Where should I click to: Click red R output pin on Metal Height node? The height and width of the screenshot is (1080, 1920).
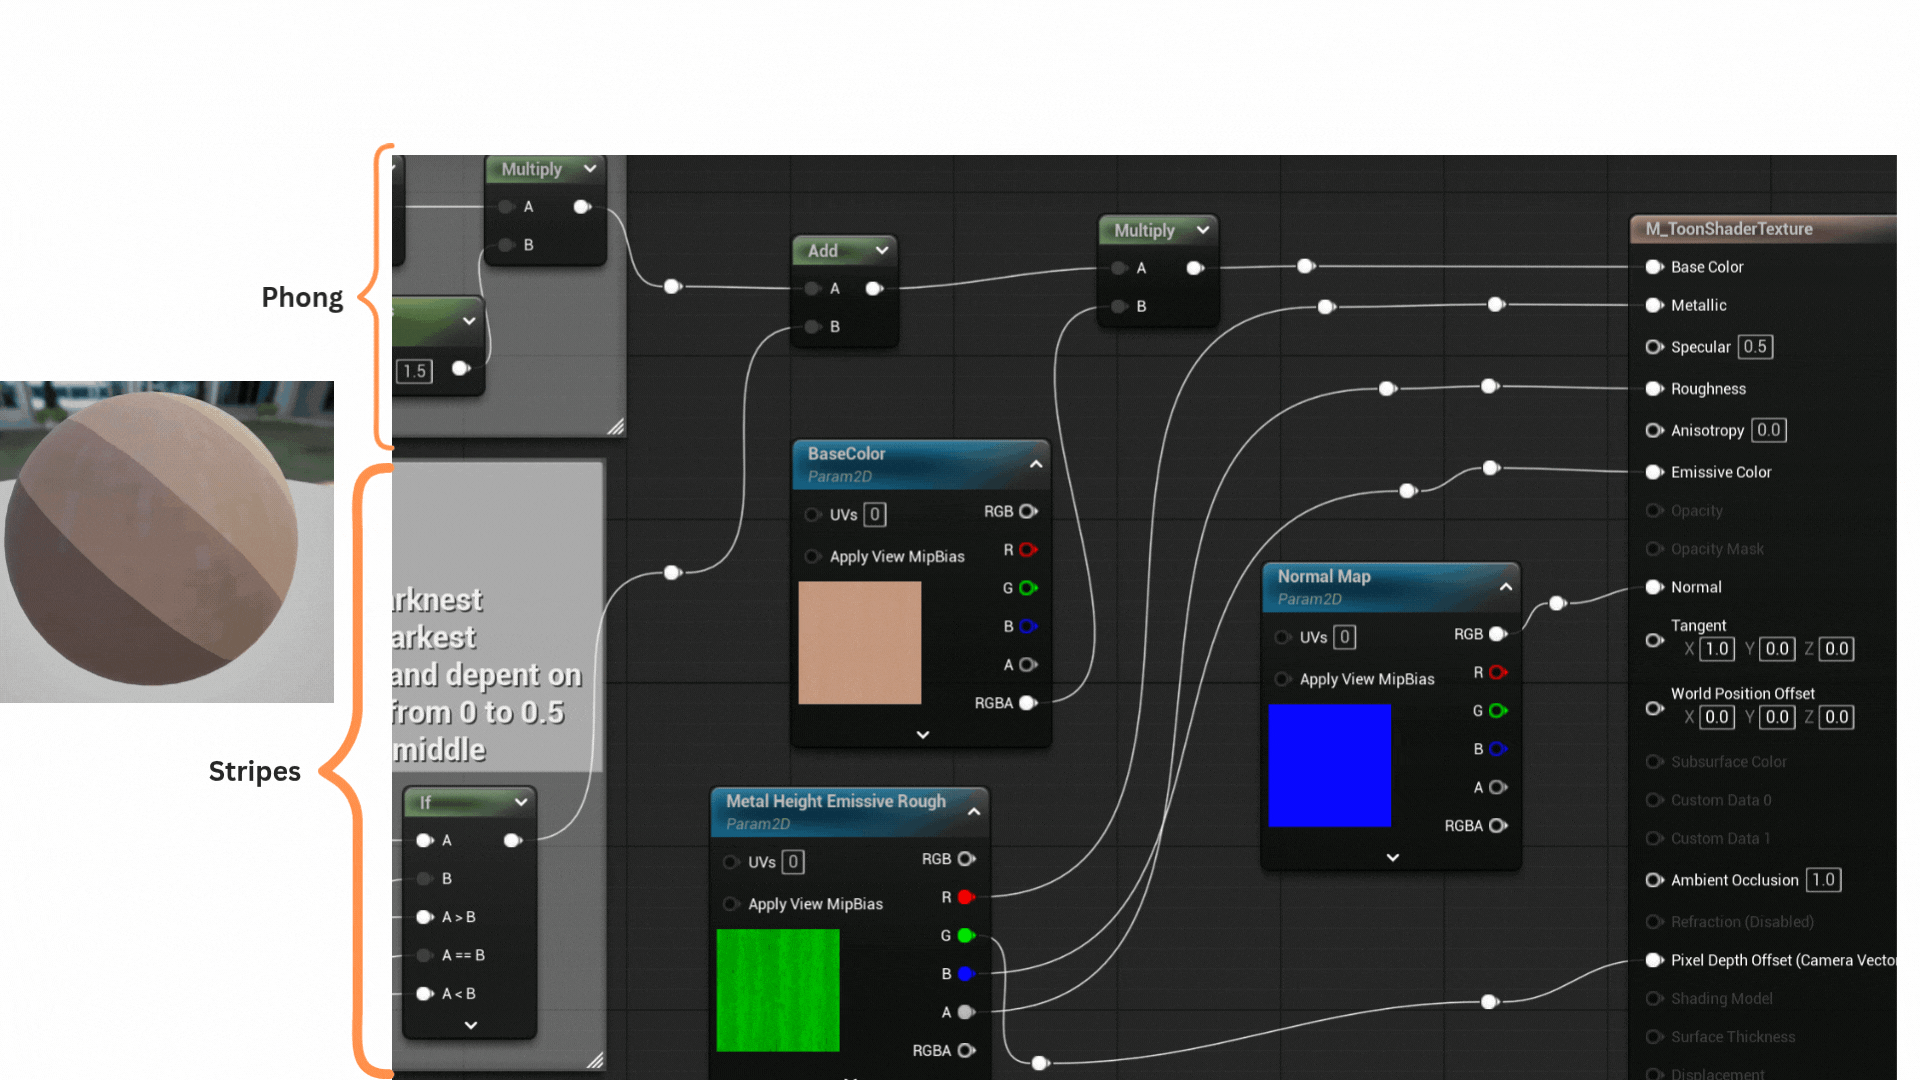966,897
